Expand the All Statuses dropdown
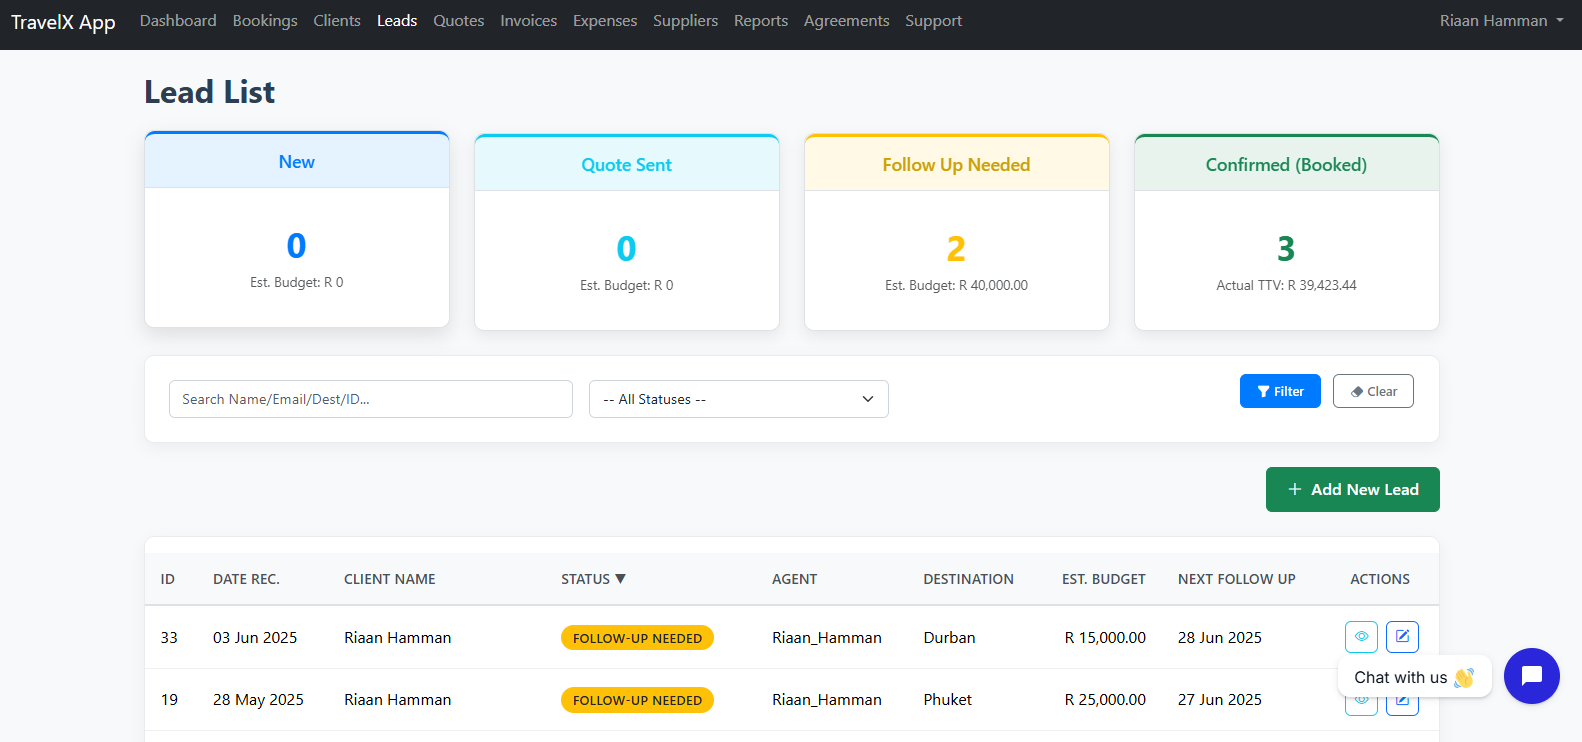This screenshot has height=742, width=1582. pos(738,399)
